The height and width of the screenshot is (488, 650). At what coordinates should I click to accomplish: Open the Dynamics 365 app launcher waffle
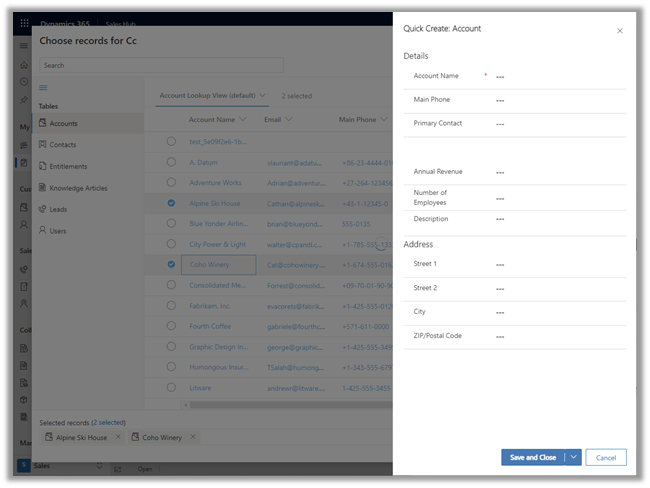pyautogui.click(x=25, y=22)
